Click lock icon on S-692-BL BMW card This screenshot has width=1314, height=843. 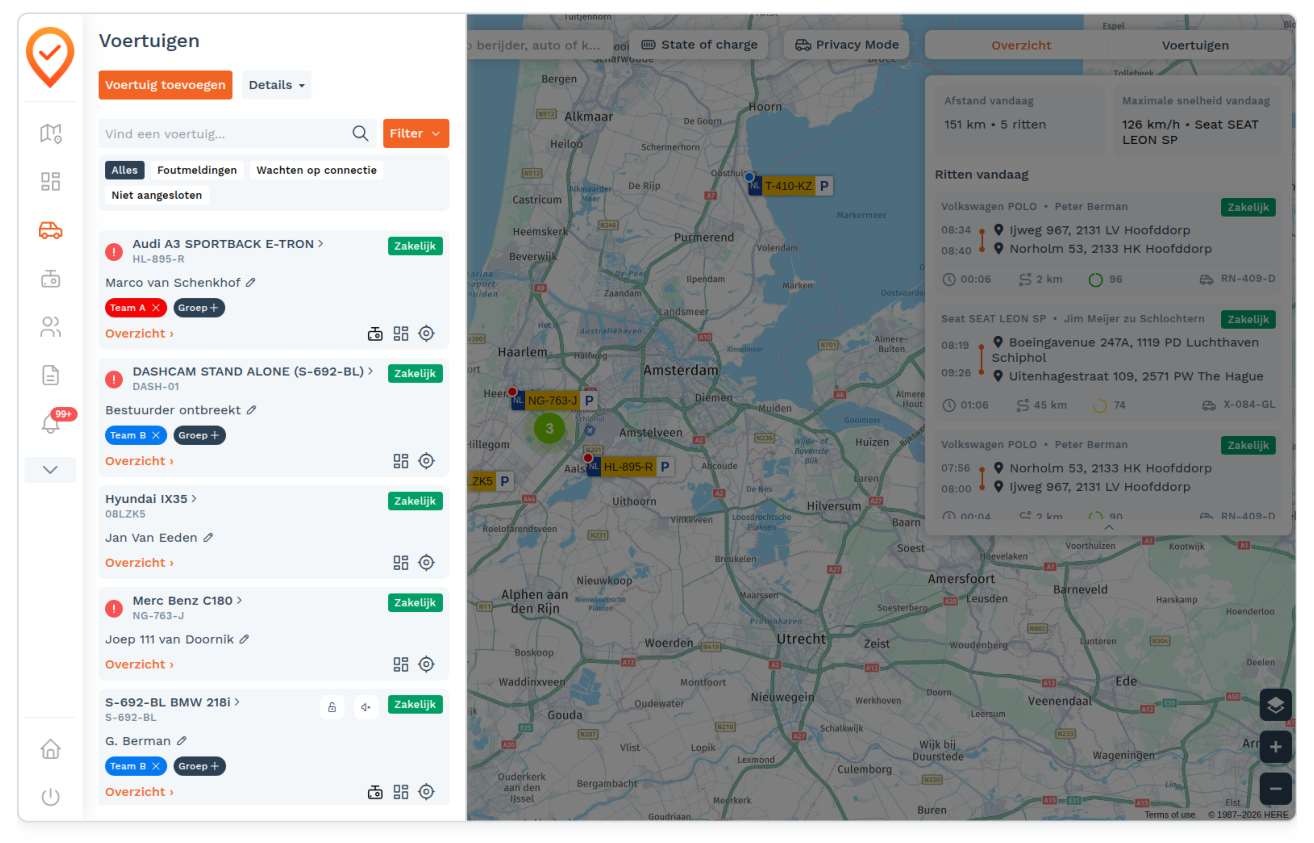pos(332,707)
